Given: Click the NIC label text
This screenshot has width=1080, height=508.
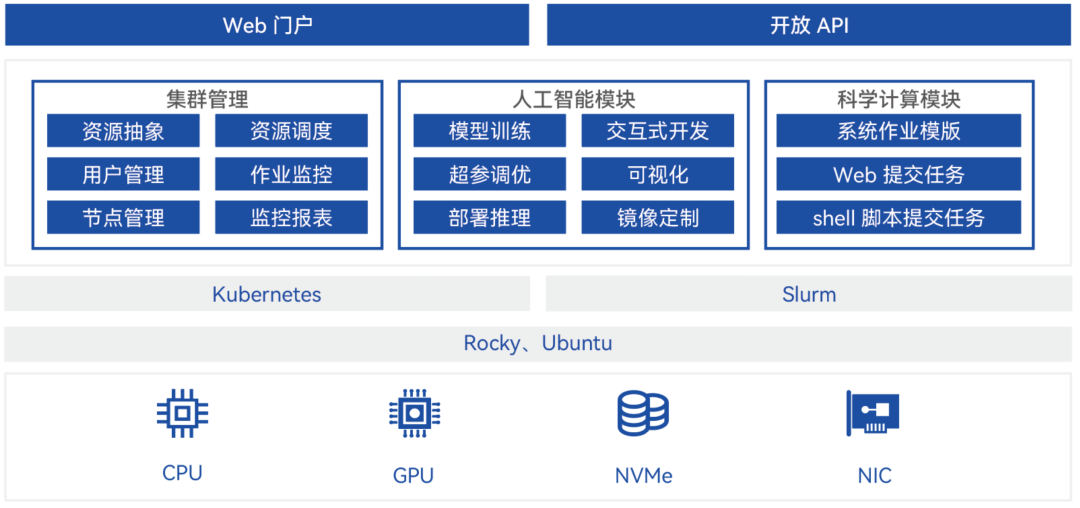Looking at the screenshot, I should pyautogui.click(x=875, y=475).
